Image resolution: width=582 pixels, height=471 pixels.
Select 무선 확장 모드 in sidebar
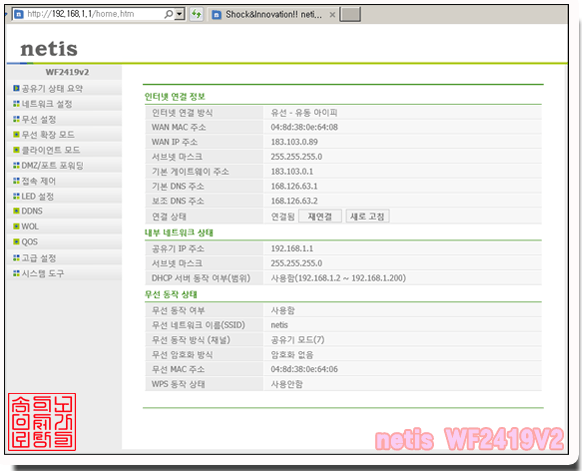[48, 134]
